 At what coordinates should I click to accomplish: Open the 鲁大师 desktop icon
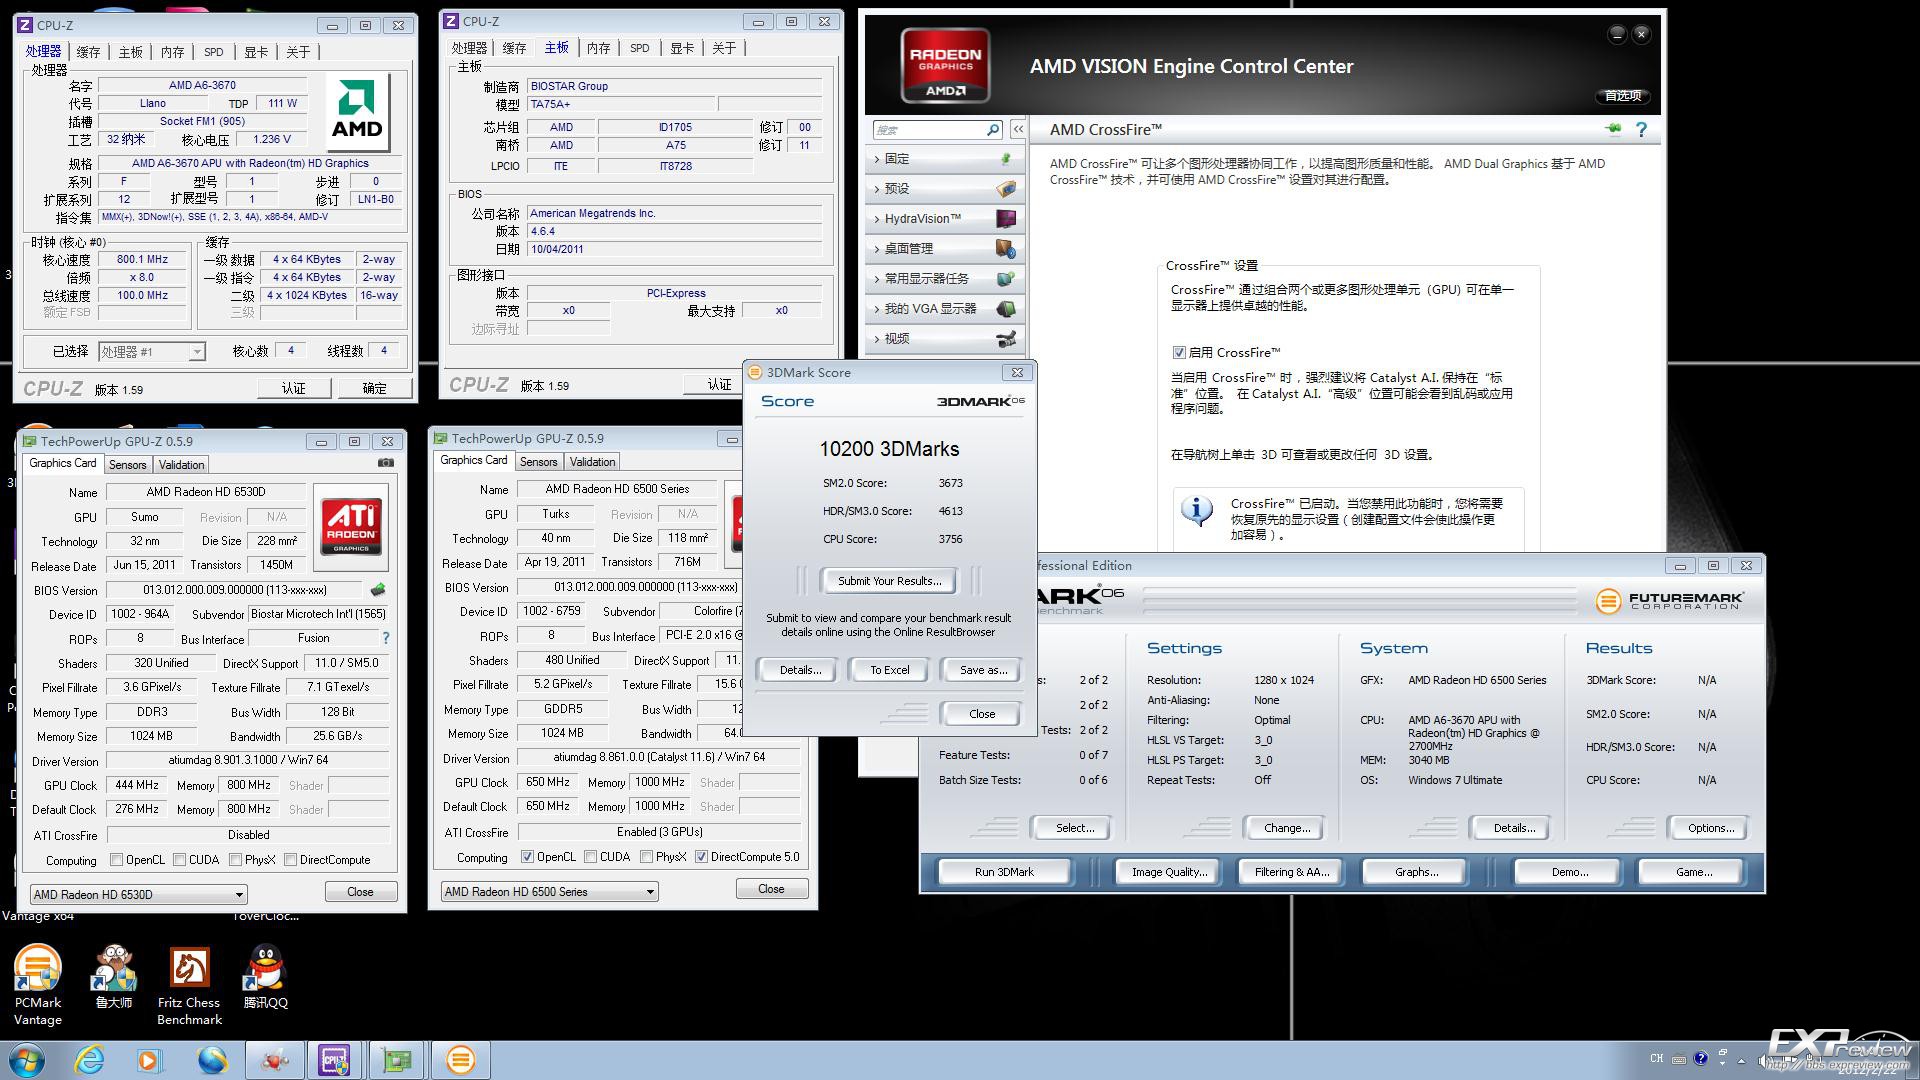[114, 976]
